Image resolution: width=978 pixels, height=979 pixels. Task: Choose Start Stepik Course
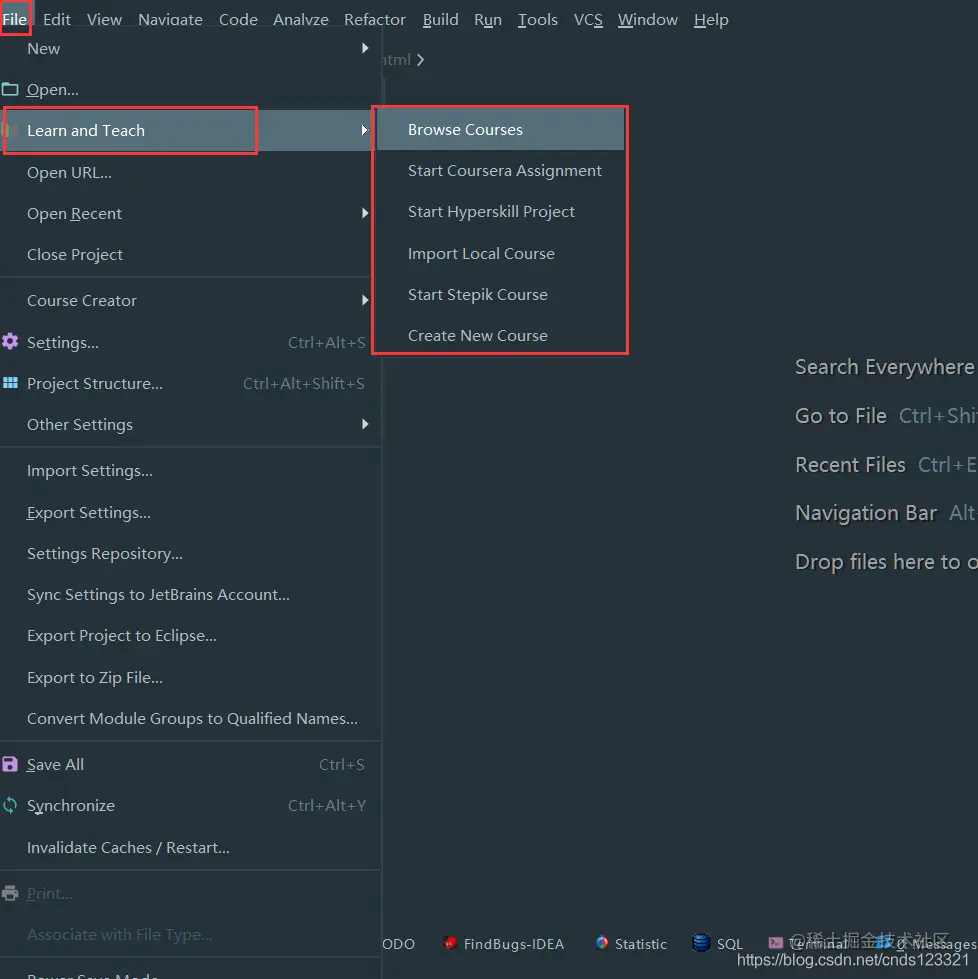[500, 295]
